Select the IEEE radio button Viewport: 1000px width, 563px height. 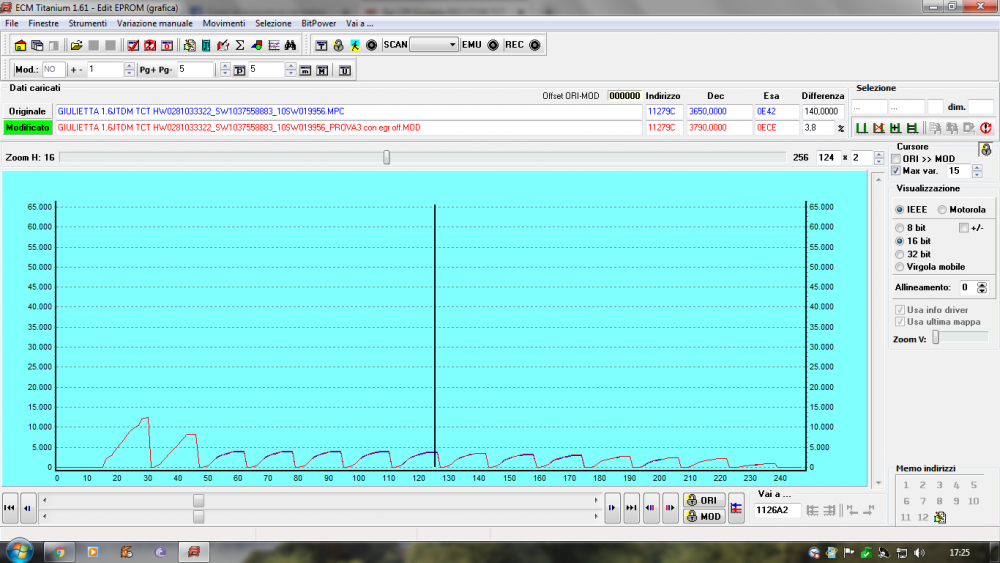coord(899,210)
